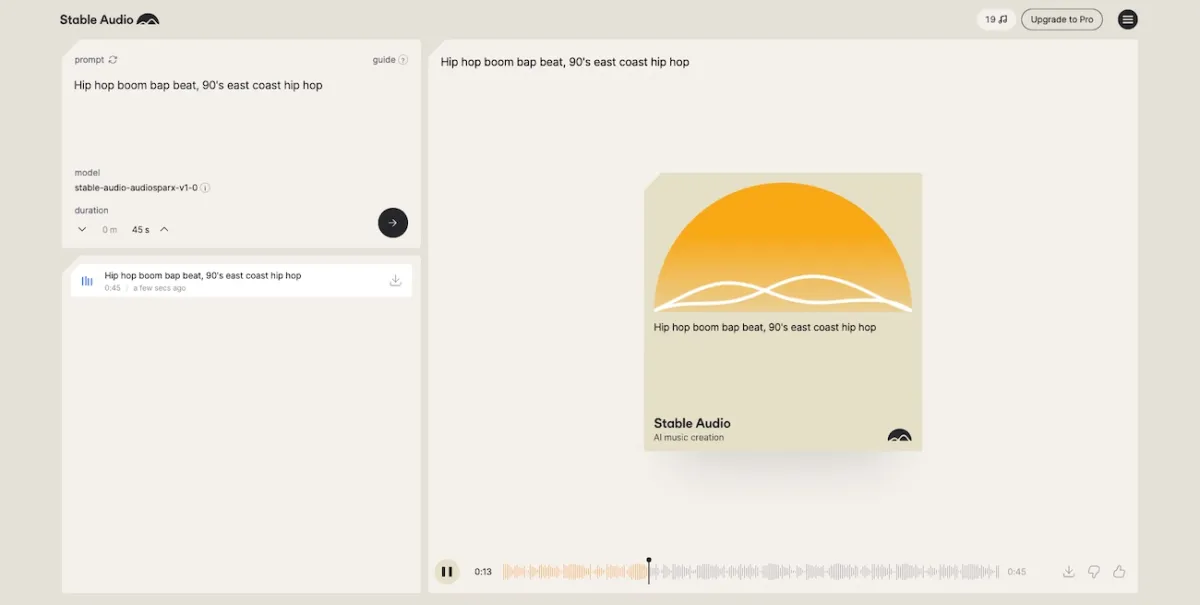Select the stable-audio-audiosparx-v1-0 model name
The width and height of the screenshot is (1200, 605).
[136, 187]
